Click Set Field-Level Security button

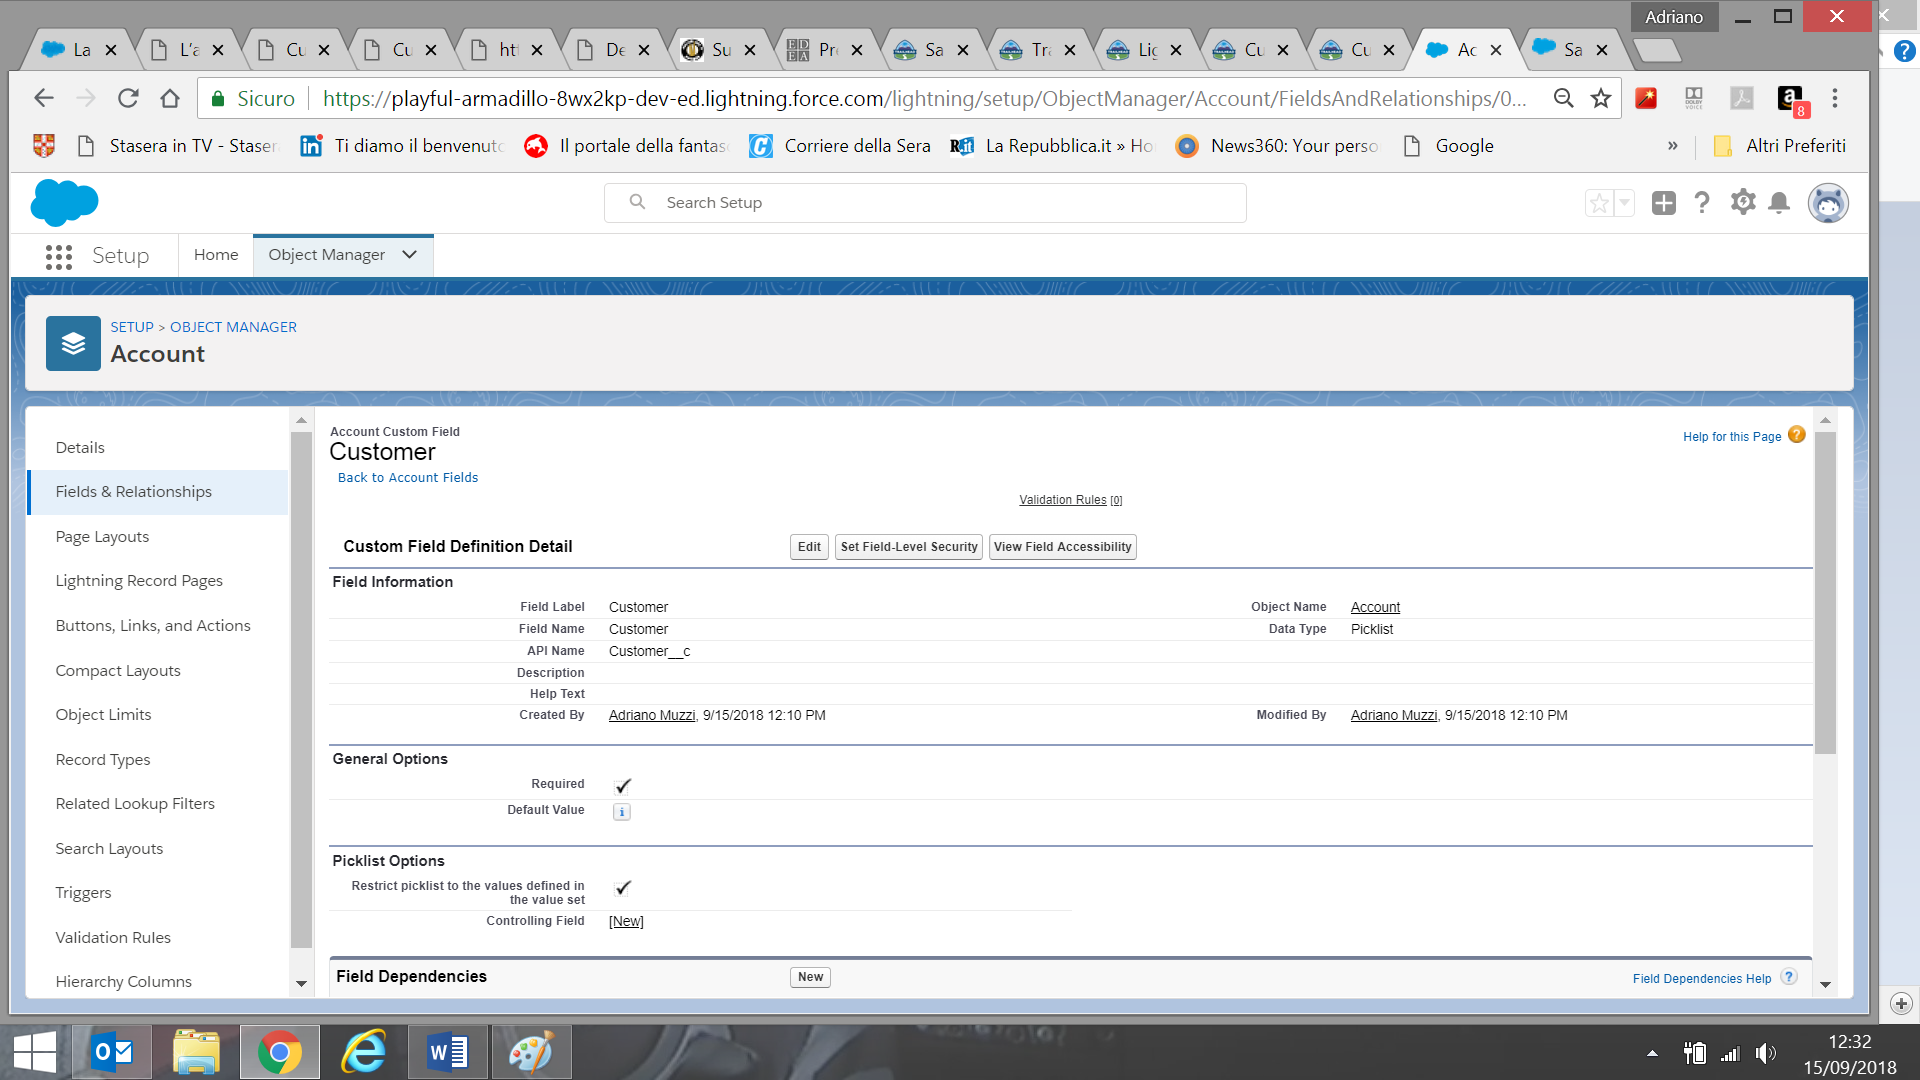point(908,547)
